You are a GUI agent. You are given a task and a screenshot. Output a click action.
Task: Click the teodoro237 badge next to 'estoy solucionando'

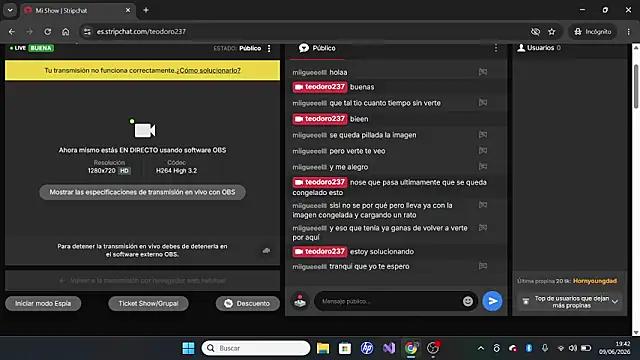pos(320,251)
